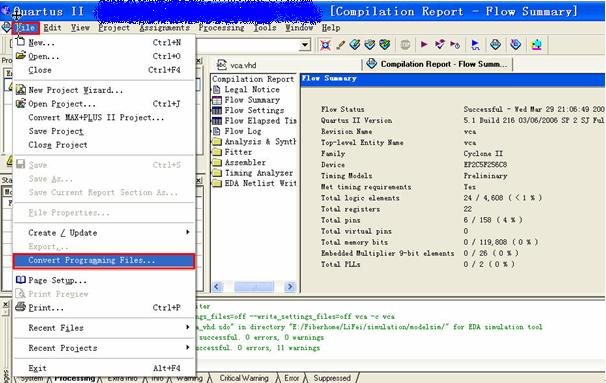
Task: Click the Assignment Editor pencil icon
Action: 340,45
